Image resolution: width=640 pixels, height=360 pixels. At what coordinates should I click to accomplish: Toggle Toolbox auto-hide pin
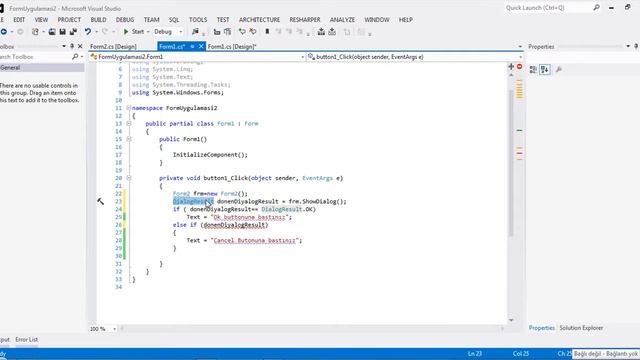(72, 47)
